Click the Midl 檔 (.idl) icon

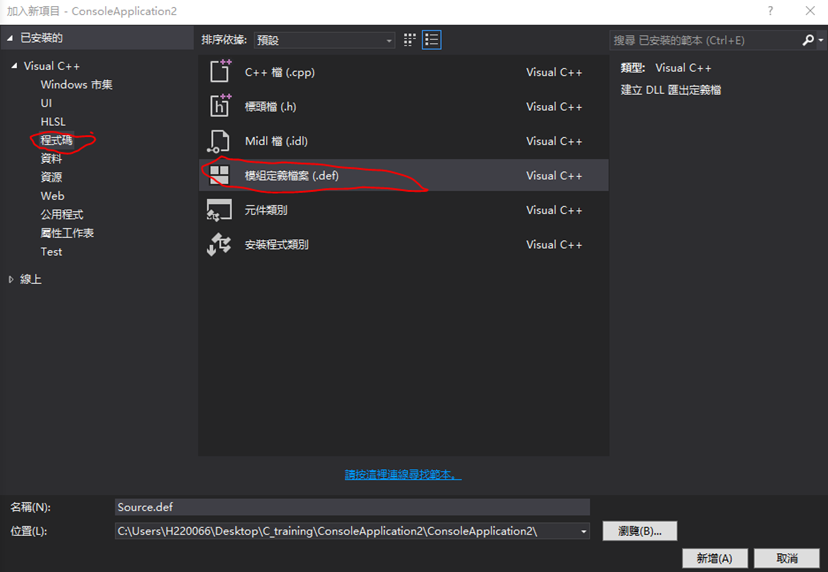[219, 141]
